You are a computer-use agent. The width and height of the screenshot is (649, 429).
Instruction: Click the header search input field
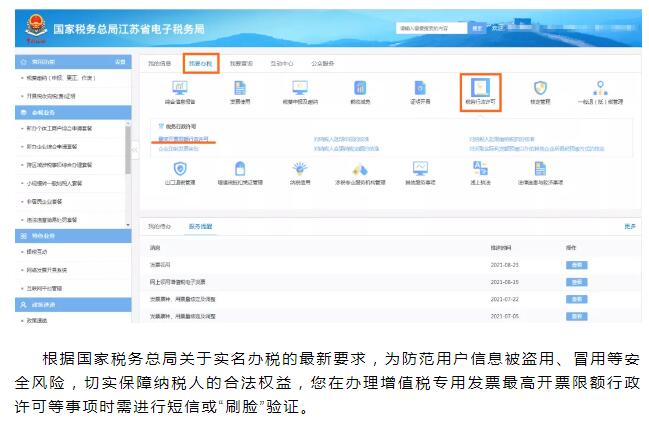[432, 28]
